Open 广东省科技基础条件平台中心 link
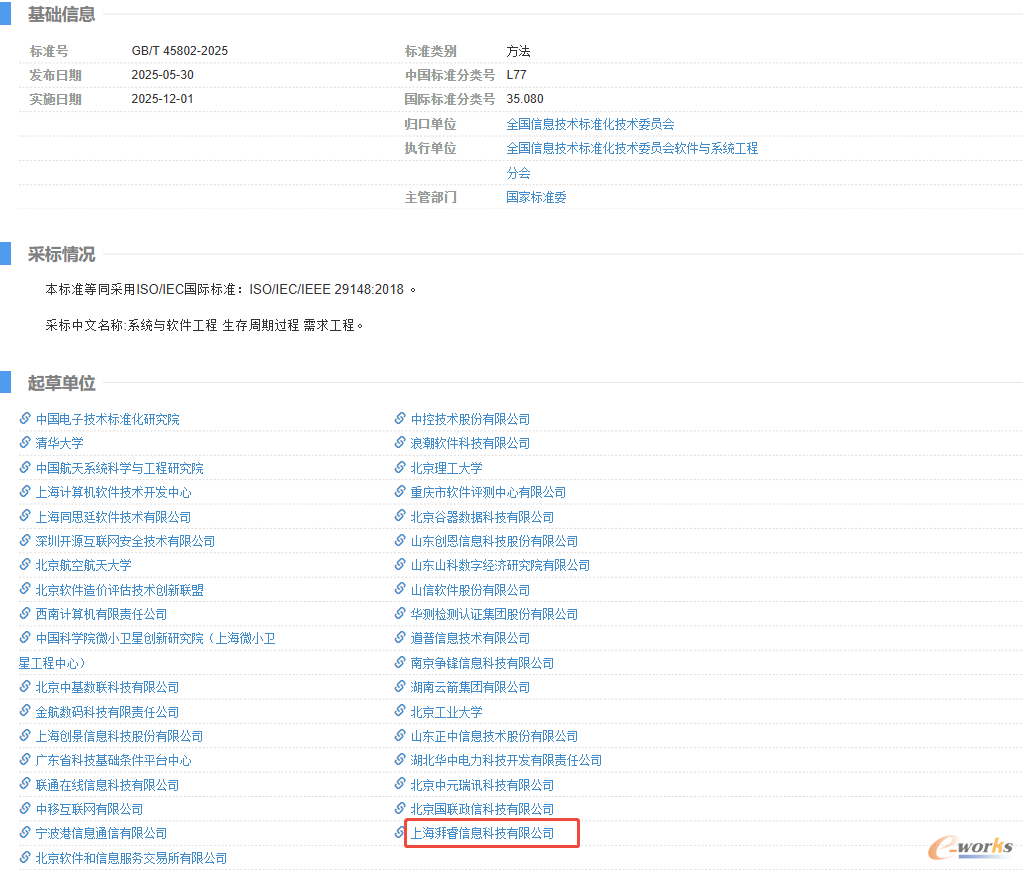 pos(114,760)
